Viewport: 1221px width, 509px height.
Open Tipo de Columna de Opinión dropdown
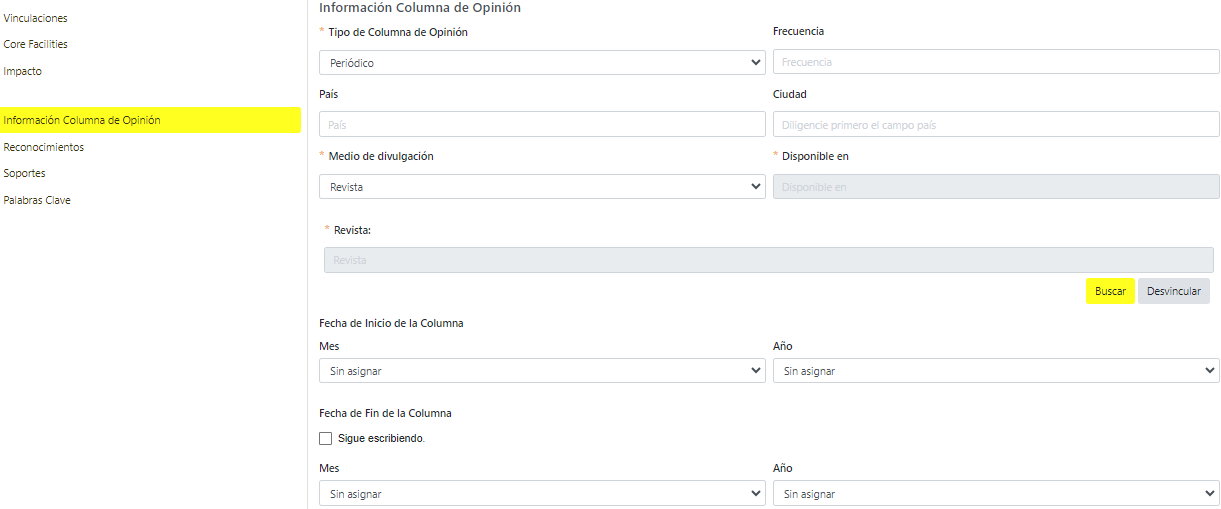[542, 62]
